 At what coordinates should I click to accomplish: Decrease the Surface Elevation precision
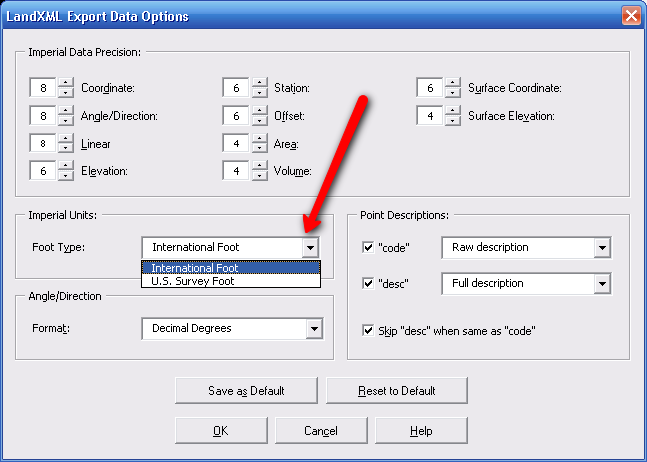click(x=453, y=121)
